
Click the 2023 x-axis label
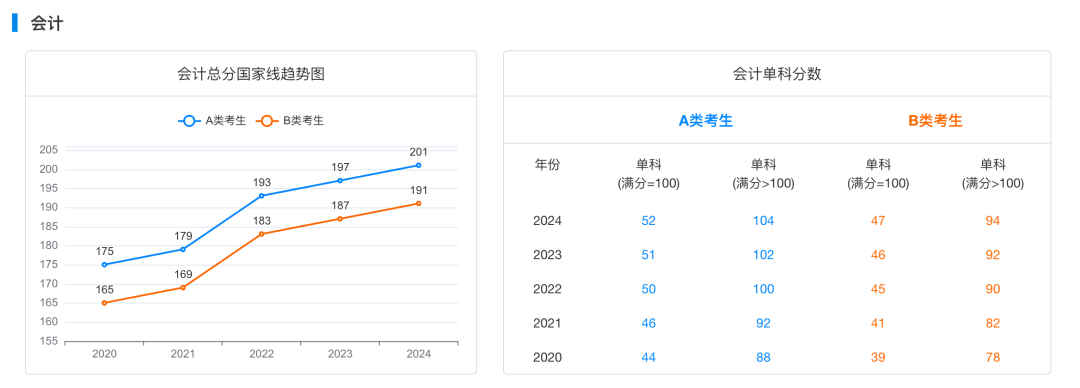340,354
